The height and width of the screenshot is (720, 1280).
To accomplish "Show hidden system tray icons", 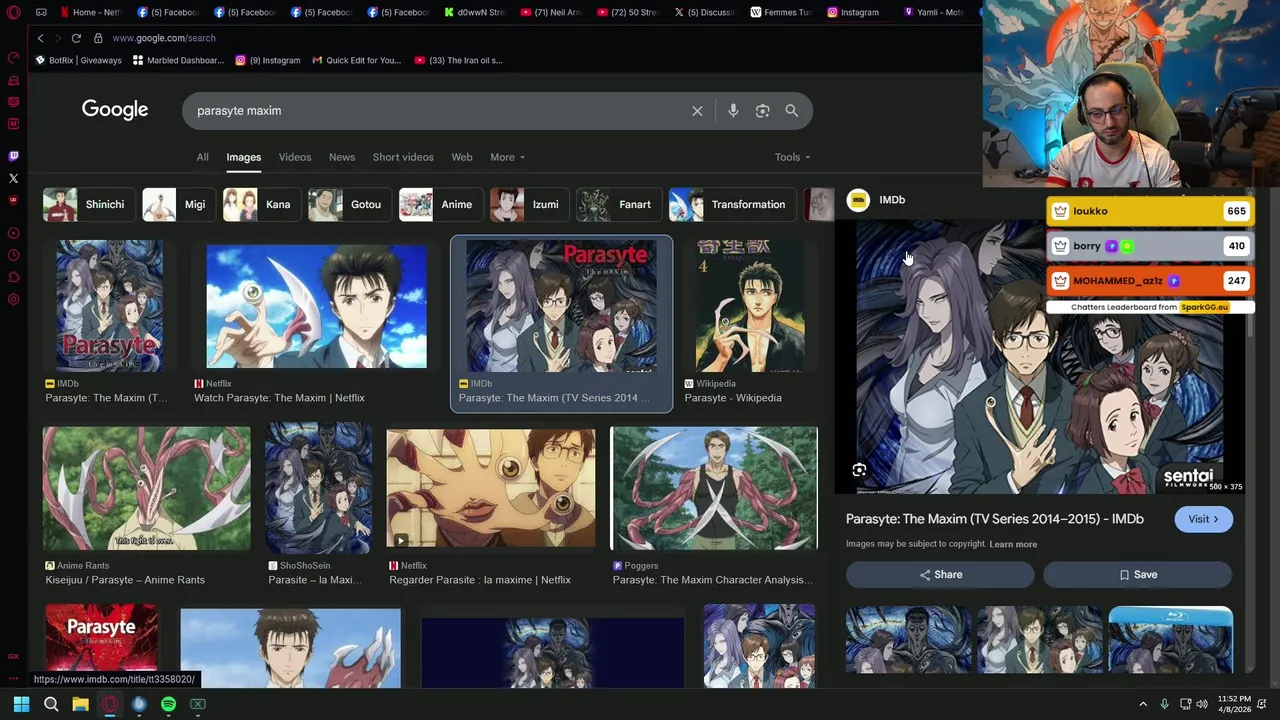I will [x=1143, y=704].
